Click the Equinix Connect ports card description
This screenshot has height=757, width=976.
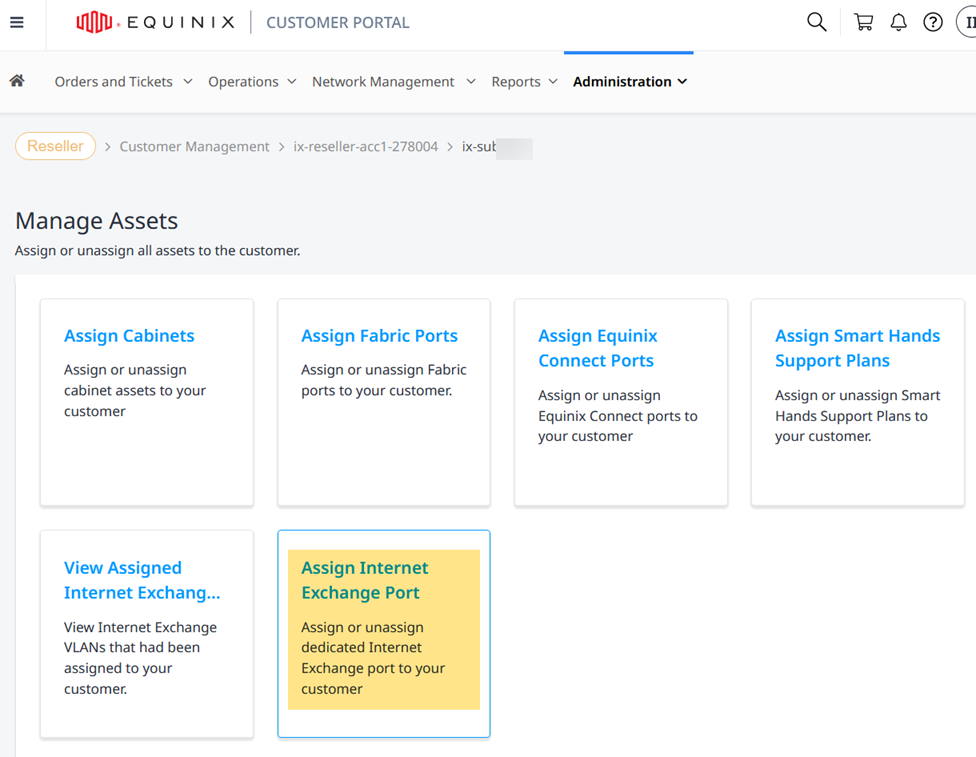617,416
